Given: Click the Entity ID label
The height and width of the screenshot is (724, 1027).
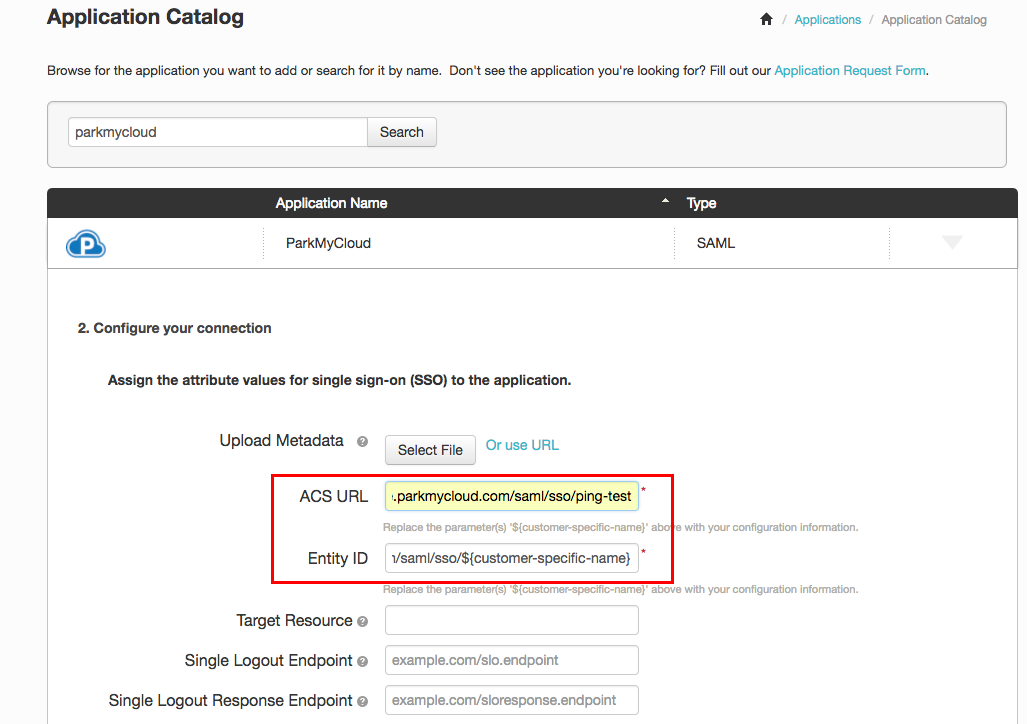Looking at the screenshot, I should click(x=337, y=558).
